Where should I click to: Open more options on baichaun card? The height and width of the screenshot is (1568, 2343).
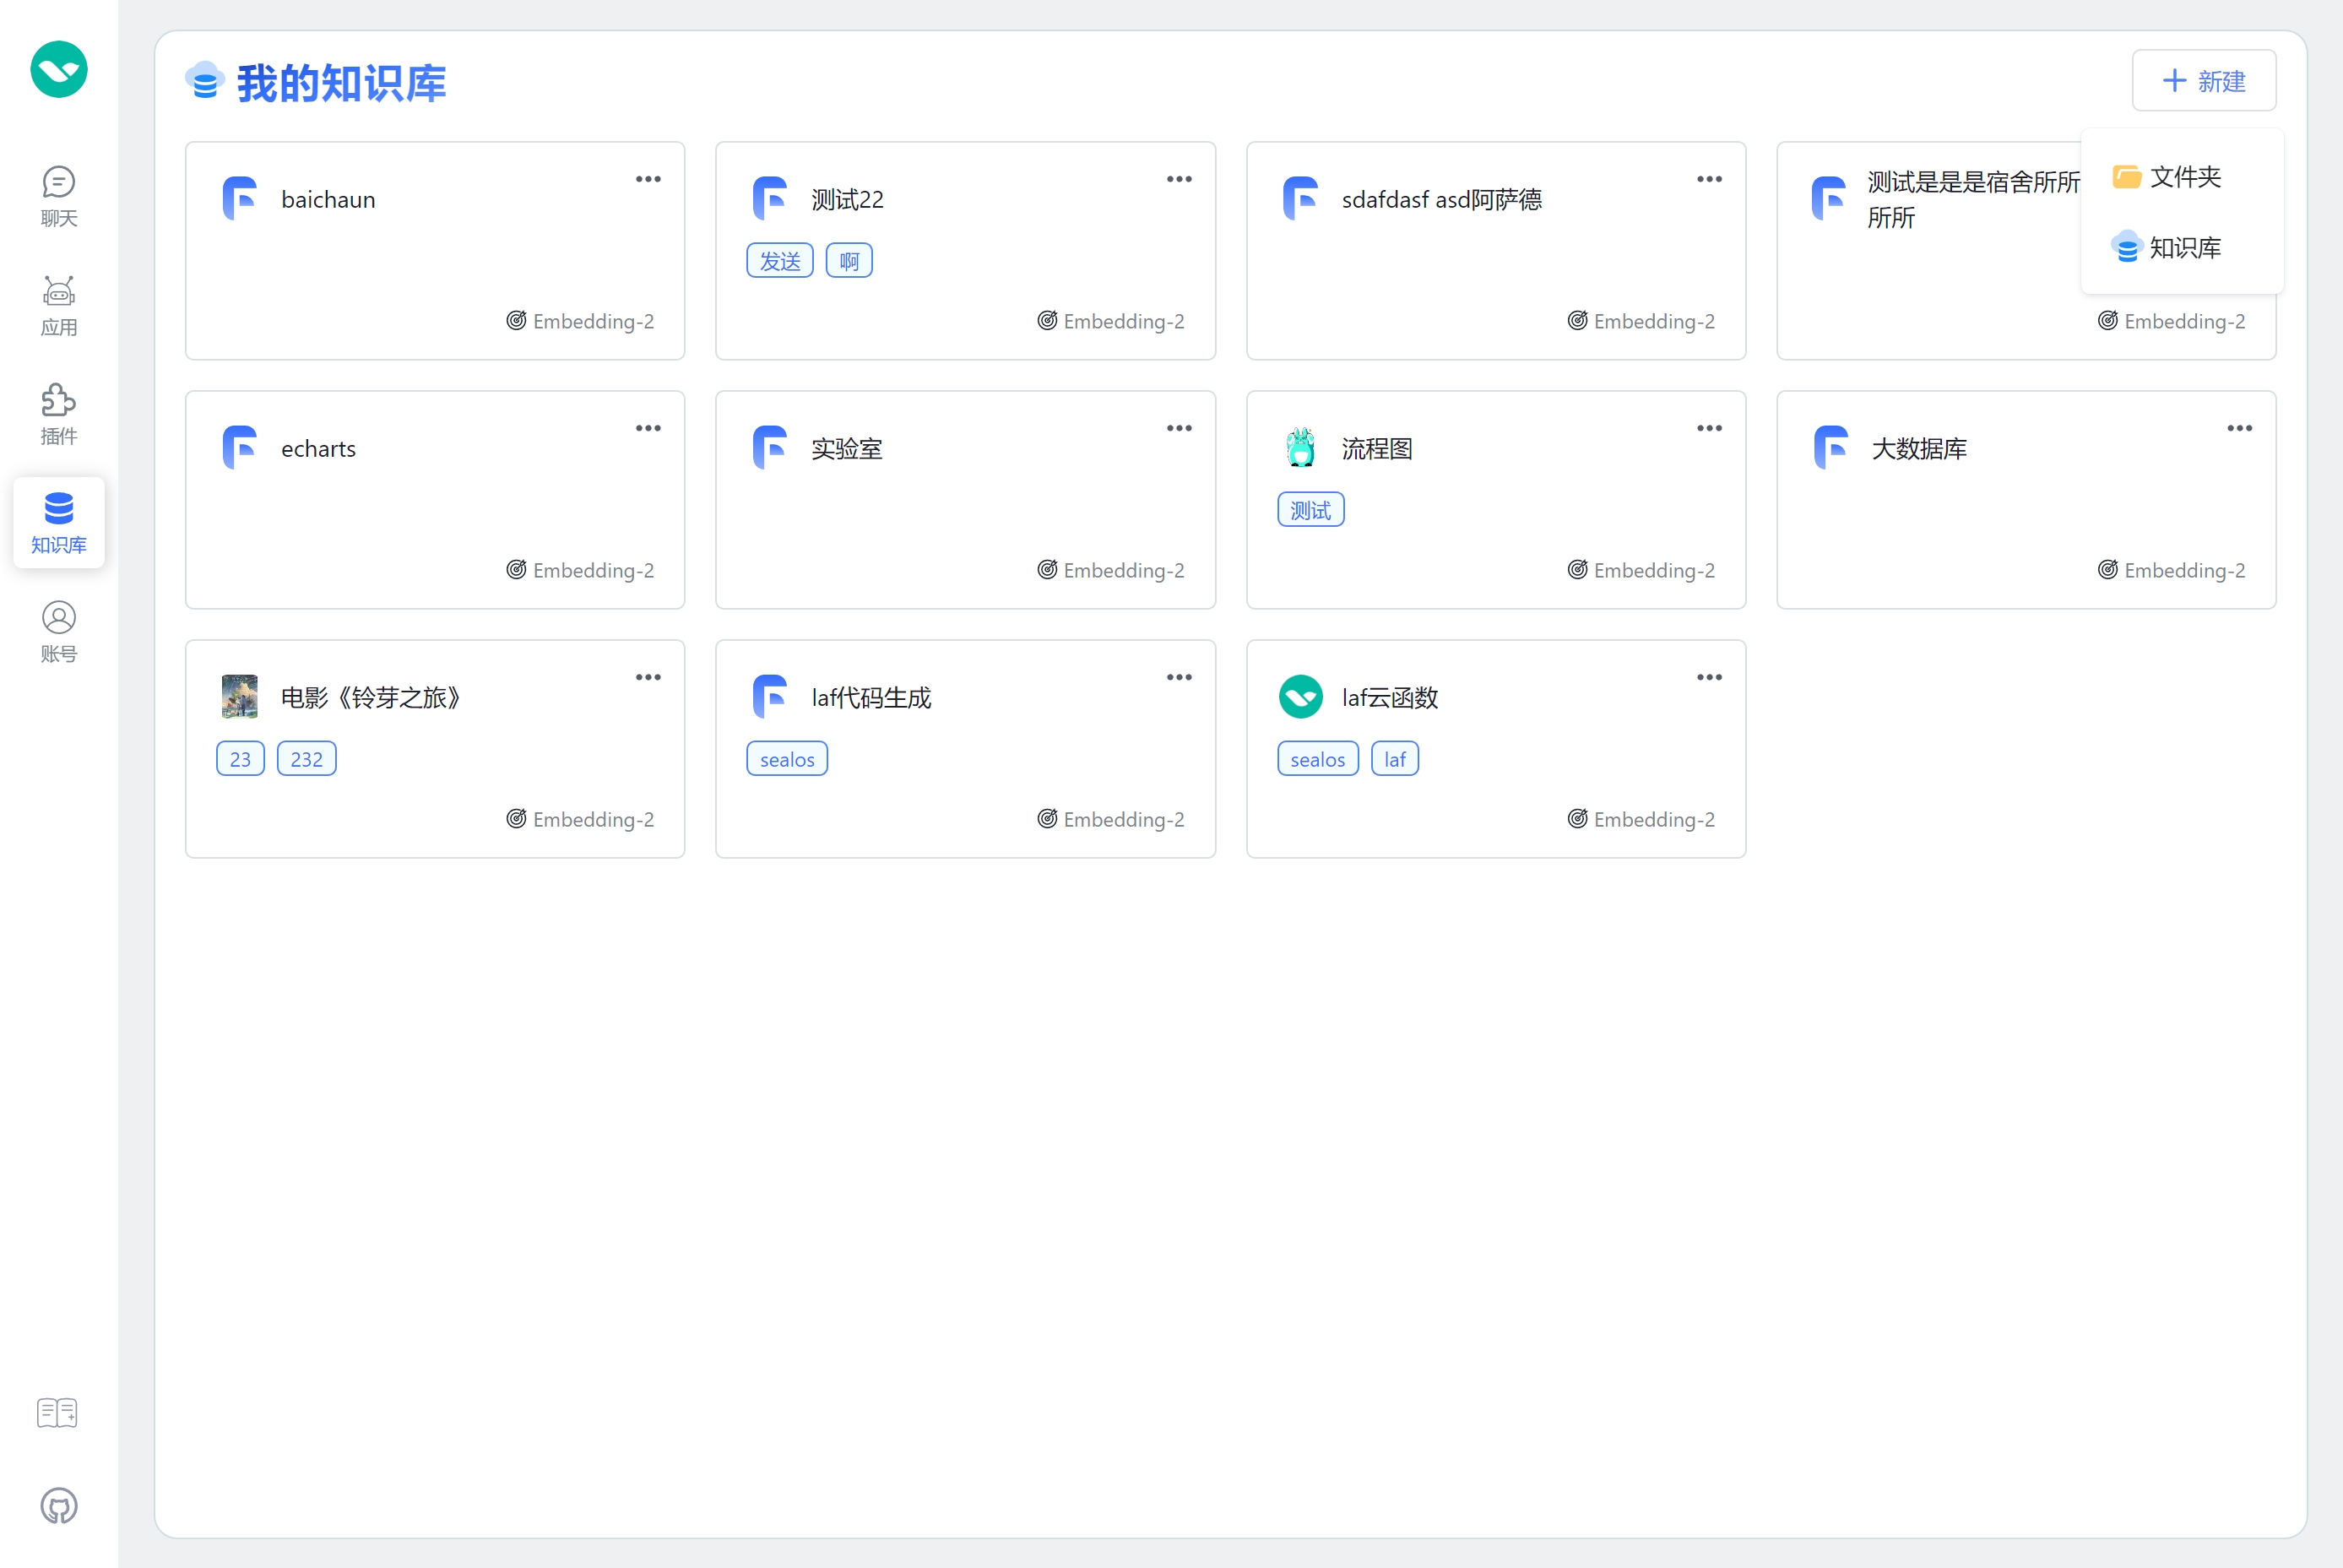tap(648, 179)
